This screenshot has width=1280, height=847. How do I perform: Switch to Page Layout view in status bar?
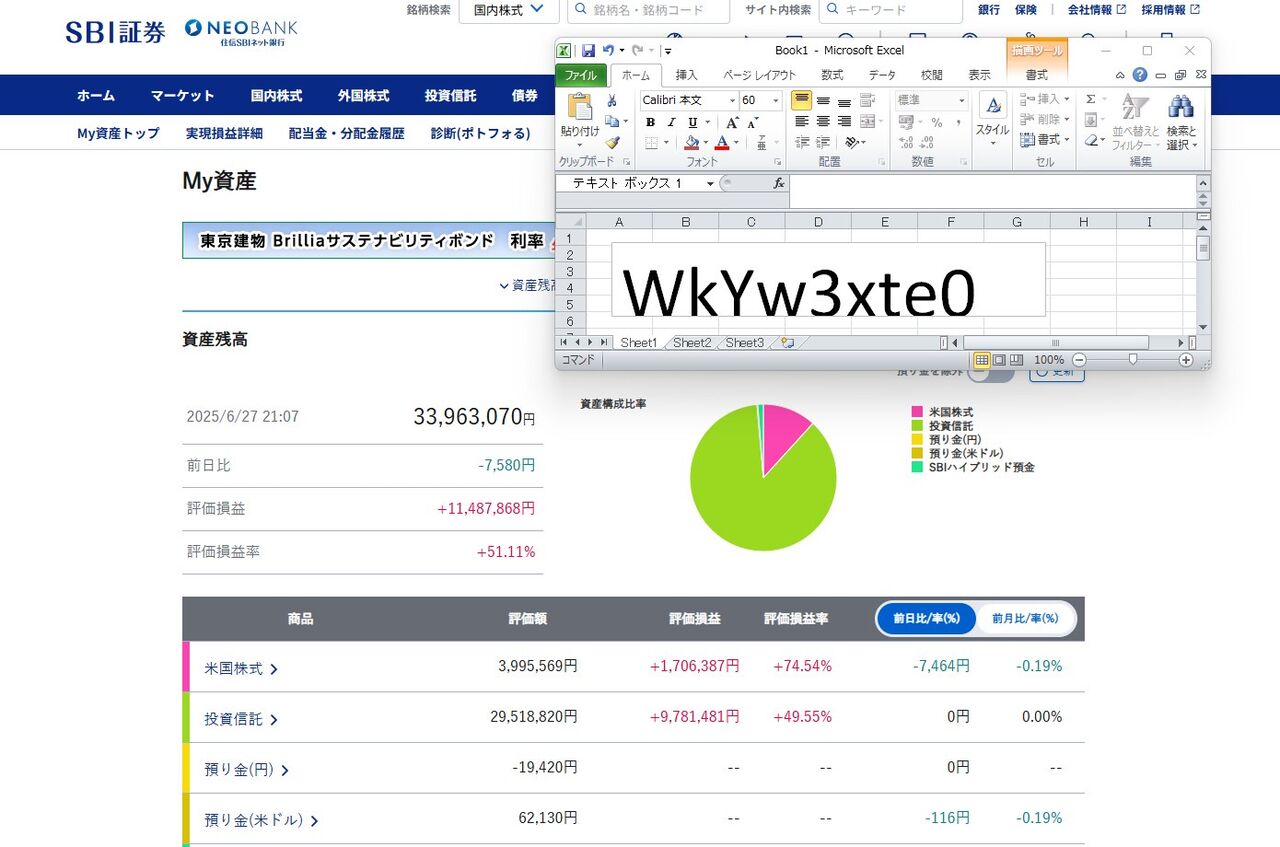(x=999, y=360)
